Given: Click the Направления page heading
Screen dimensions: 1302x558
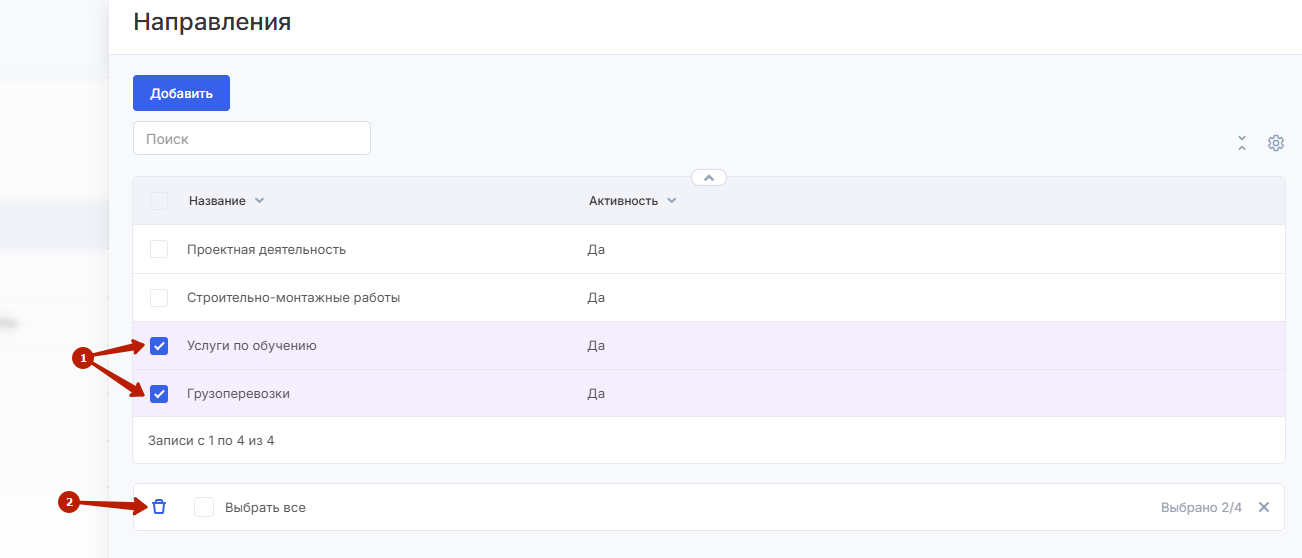Looking at the screenshot, I should click(212, 21).
